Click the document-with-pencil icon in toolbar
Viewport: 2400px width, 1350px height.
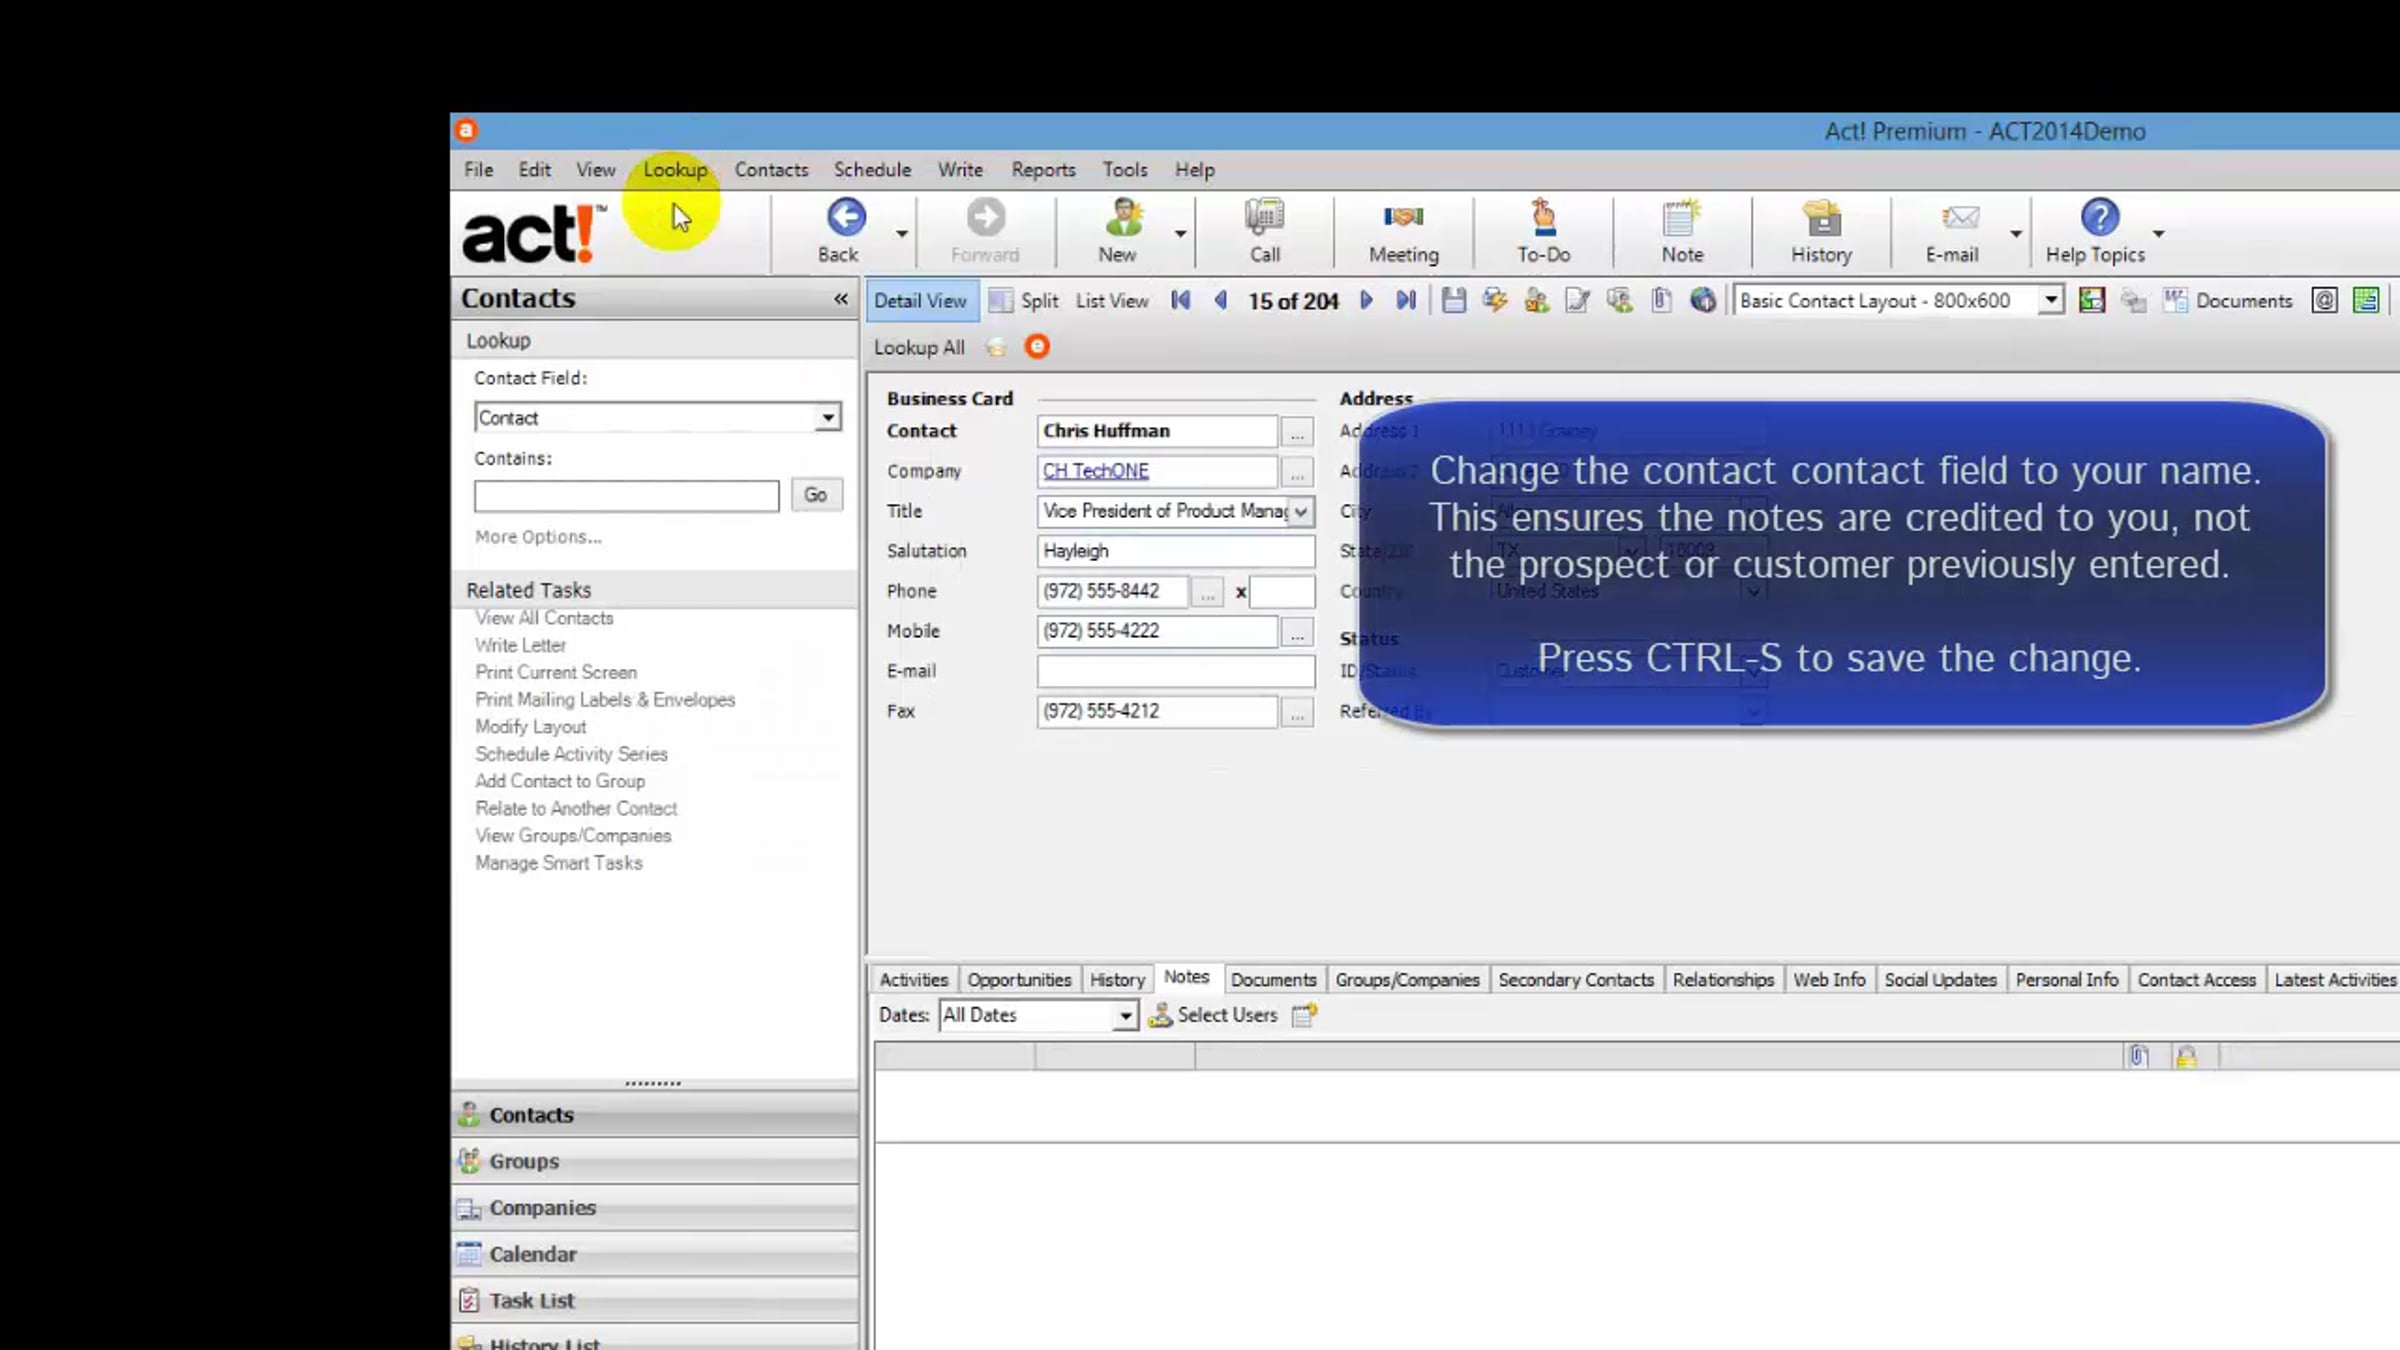click(1578, 300)
